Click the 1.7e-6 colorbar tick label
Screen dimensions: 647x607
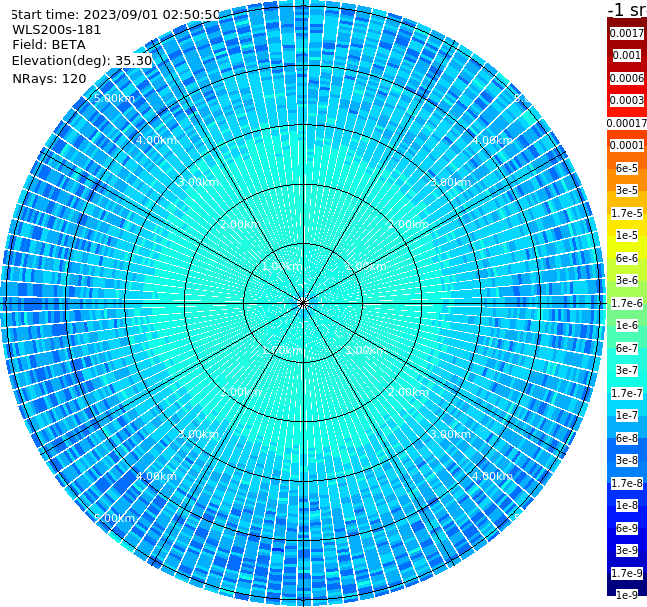coord(627,303)
